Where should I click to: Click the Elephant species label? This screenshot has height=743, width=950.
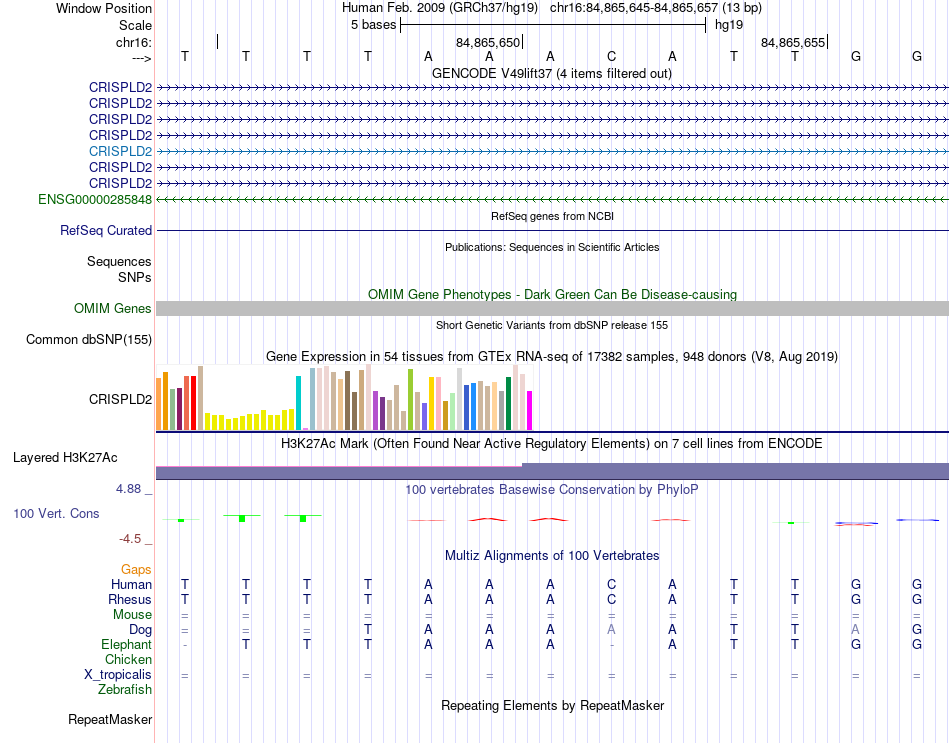126,644
